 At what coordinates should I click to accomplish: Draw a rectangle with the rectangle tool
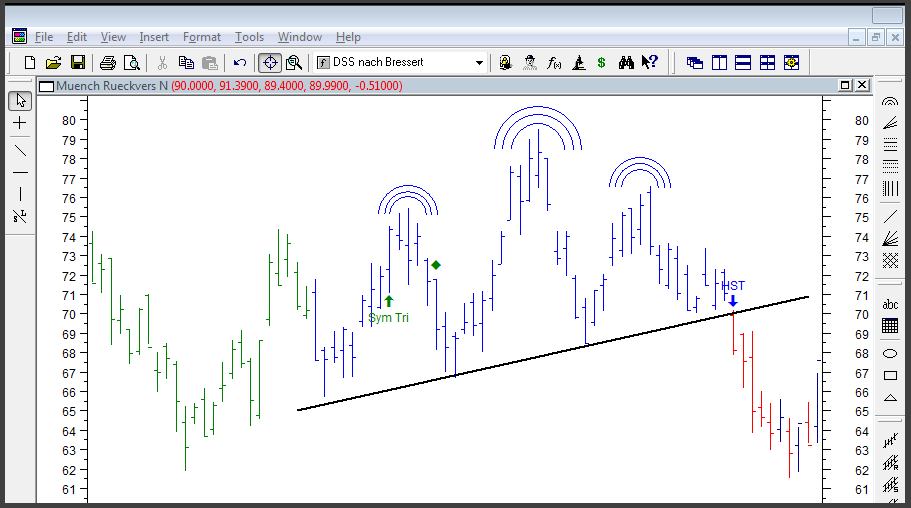tap(890, 375)
